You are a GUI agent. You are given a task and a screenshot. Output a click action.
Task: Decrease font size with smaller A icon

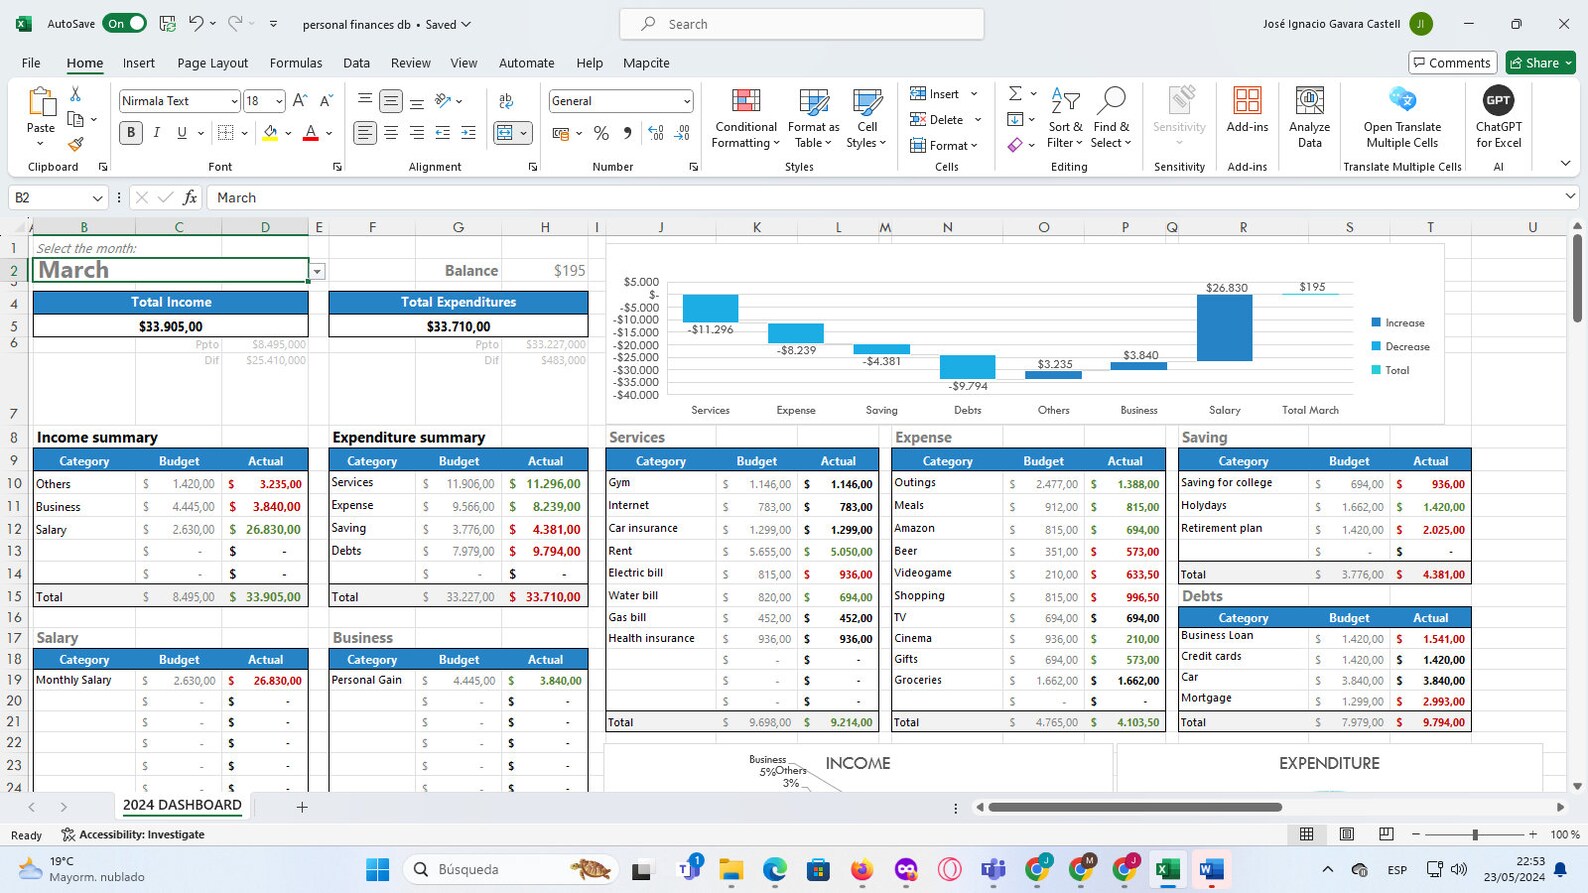point(326,101)
